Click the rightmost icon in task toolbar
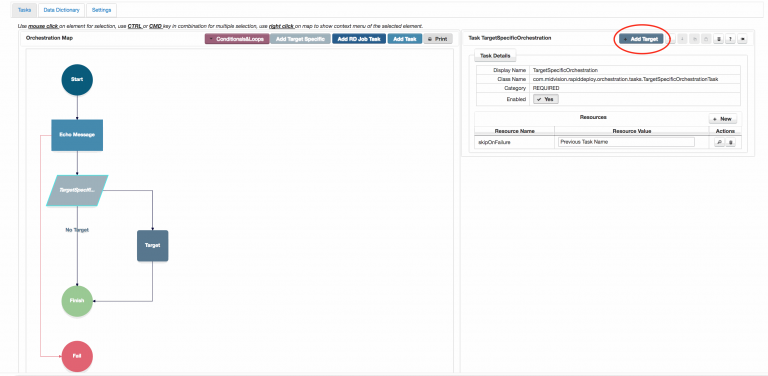Image resolution: width=768 pixels, height=376 pixels. (743, 39)
